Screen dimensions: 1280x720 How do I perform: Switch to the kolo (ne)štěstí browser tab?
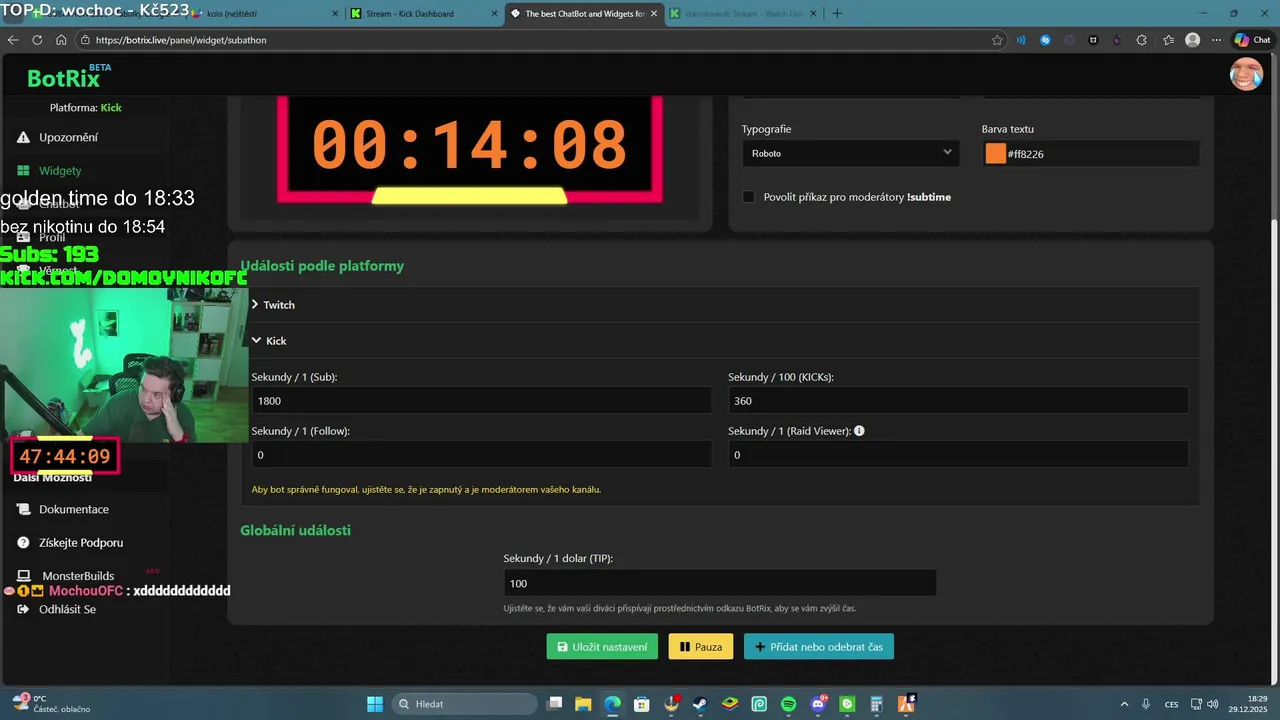262,14
